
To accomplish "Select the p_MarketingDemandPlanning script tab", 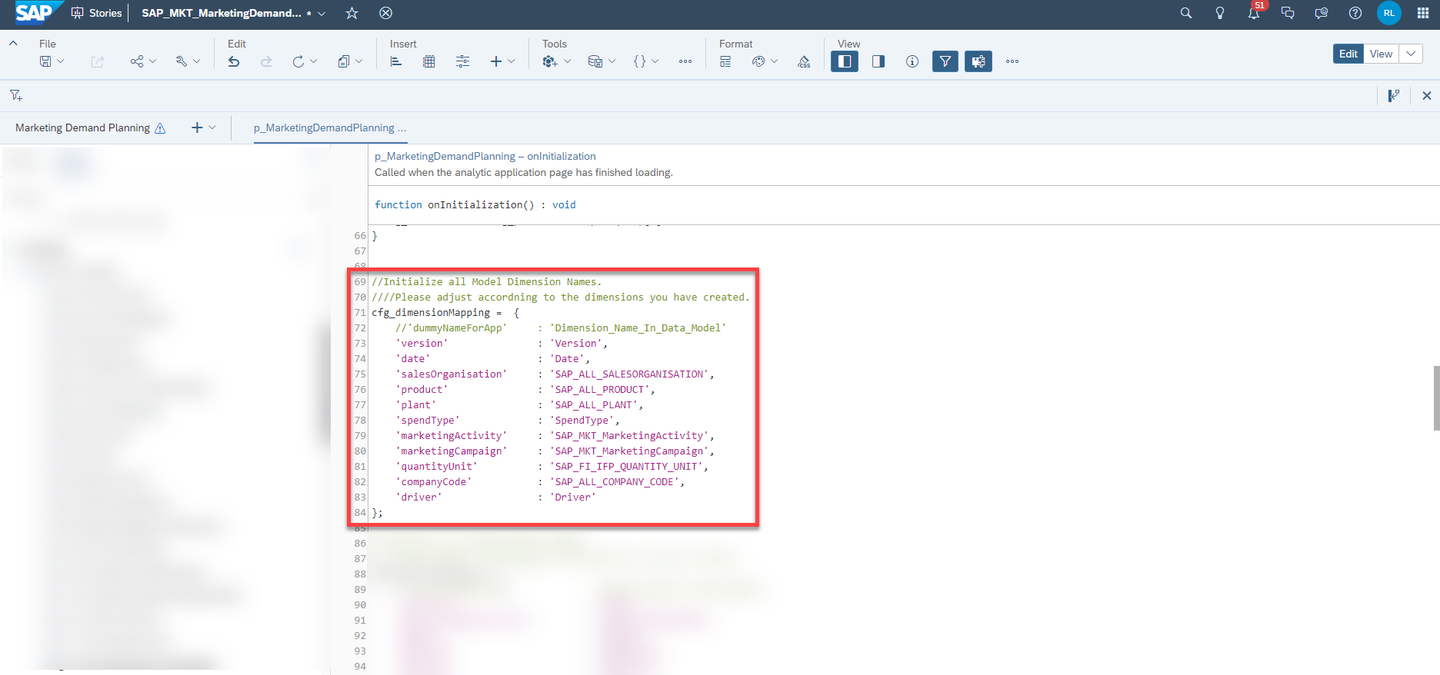I will point(331,128).
